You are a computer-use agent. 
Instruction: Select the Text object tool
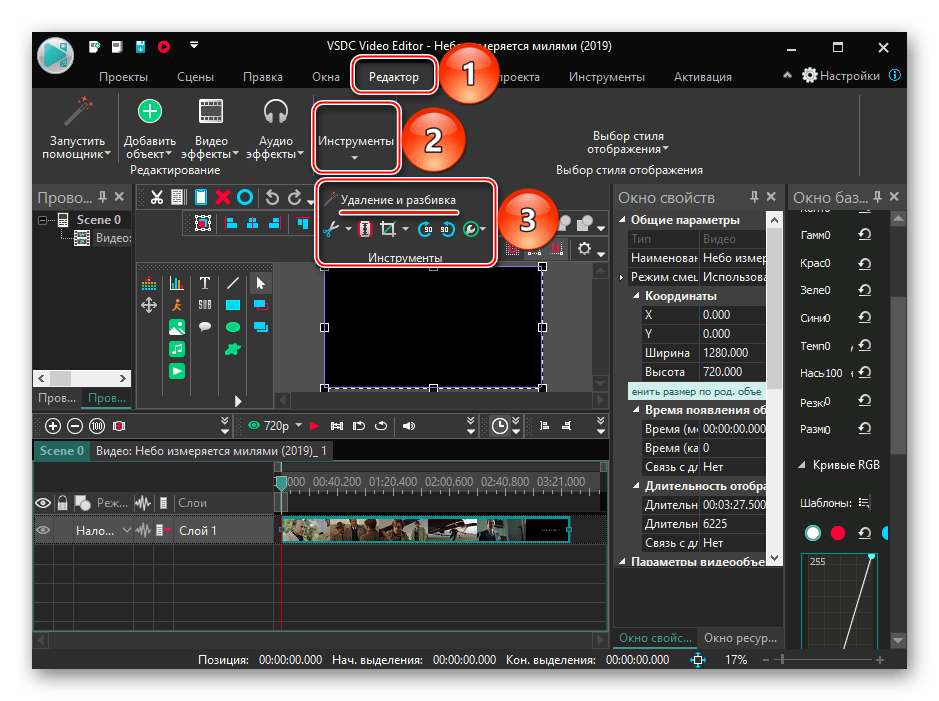click(204, 283)
